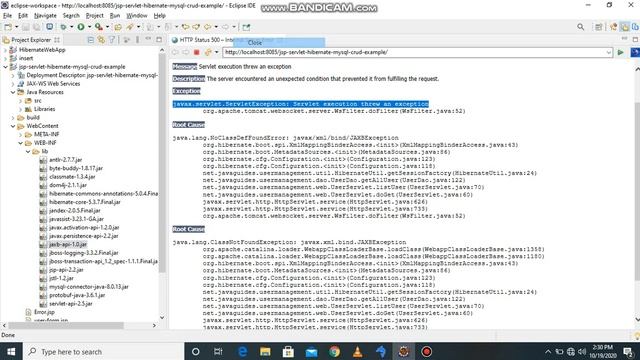This screenshot has height=360, width=640.
Task: Open the Project Explorer filter icon
Action: [x=111, y=40]
